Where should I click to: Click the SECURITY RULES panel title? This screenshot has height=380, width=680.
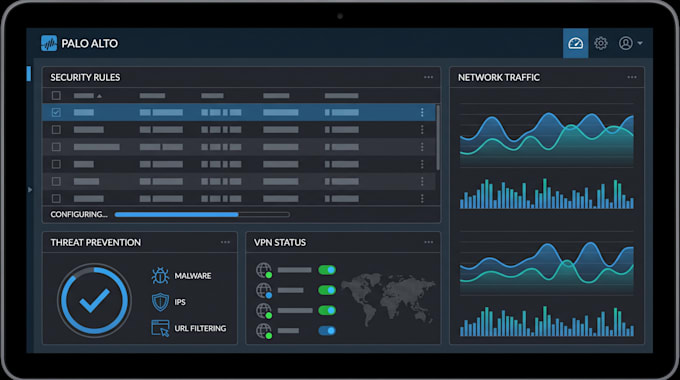click(85, 78)
